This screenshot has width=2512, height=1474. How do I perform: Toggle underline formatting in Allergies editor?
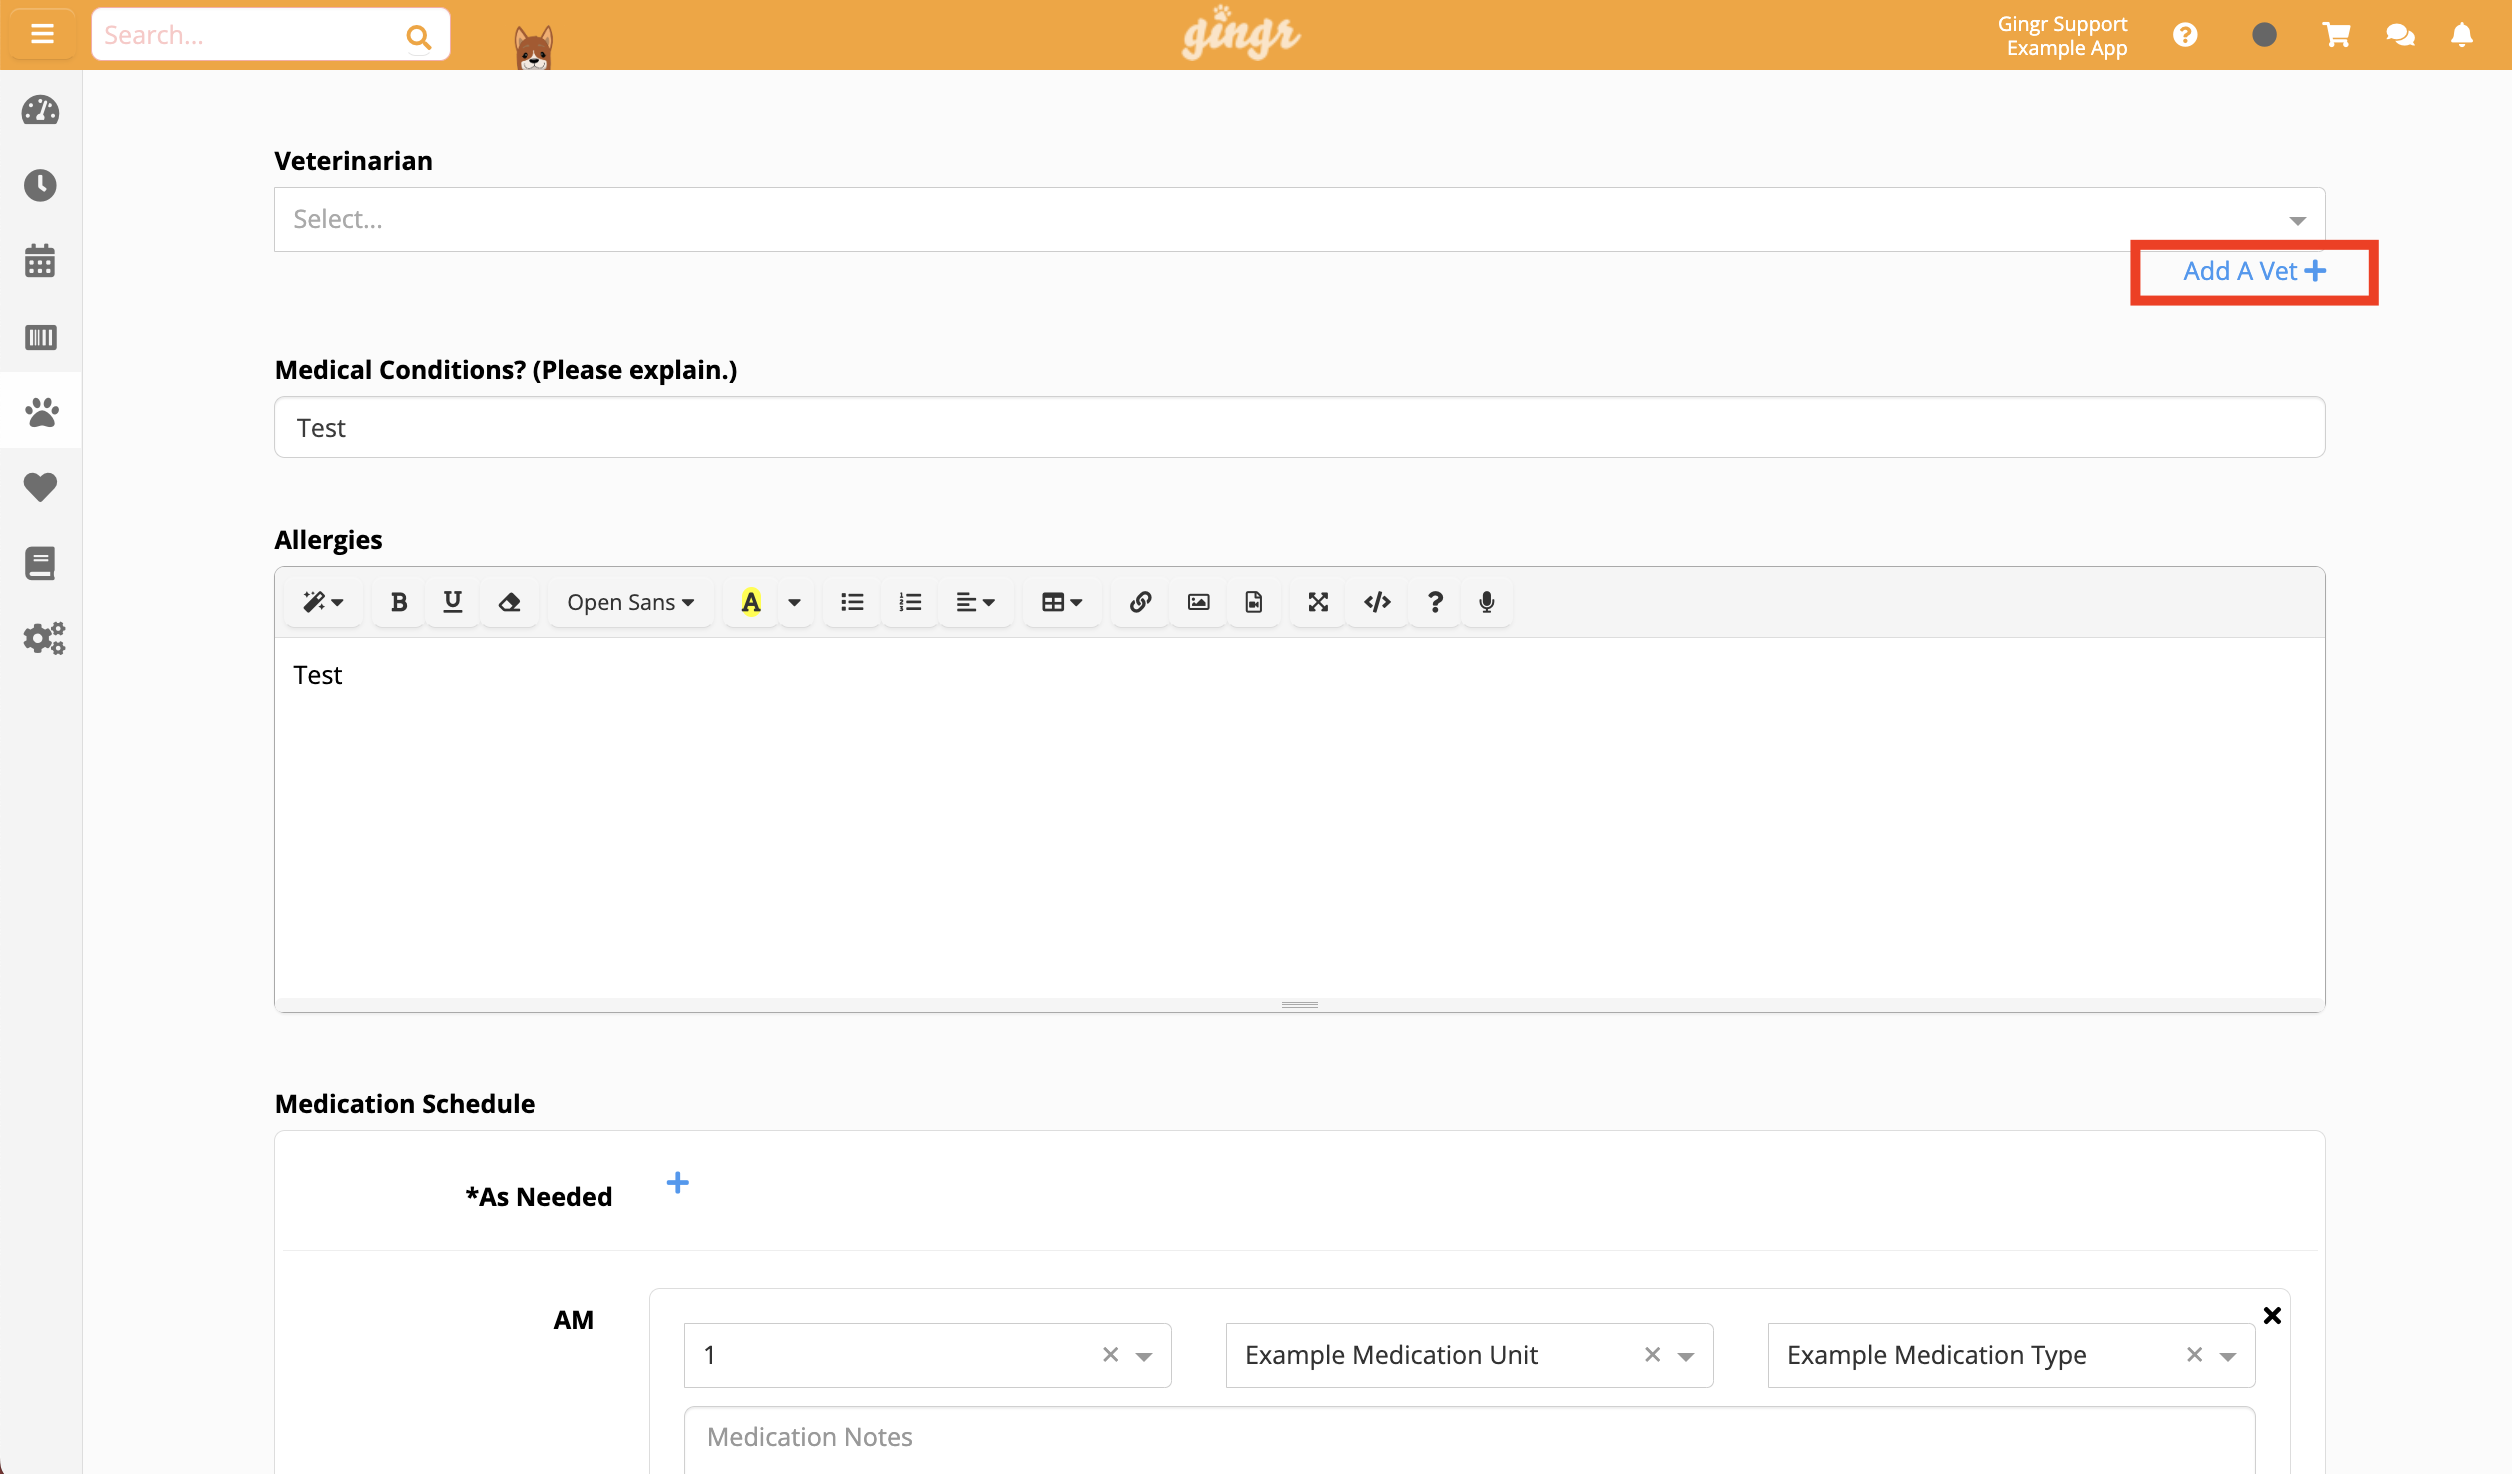point(453,602)
